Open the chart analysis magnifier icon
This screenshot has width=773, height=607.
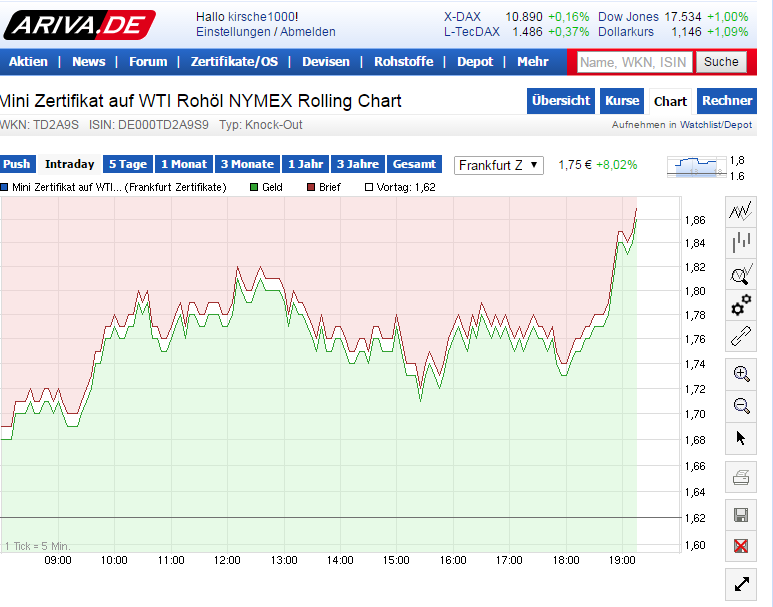(x=740, y=274)
